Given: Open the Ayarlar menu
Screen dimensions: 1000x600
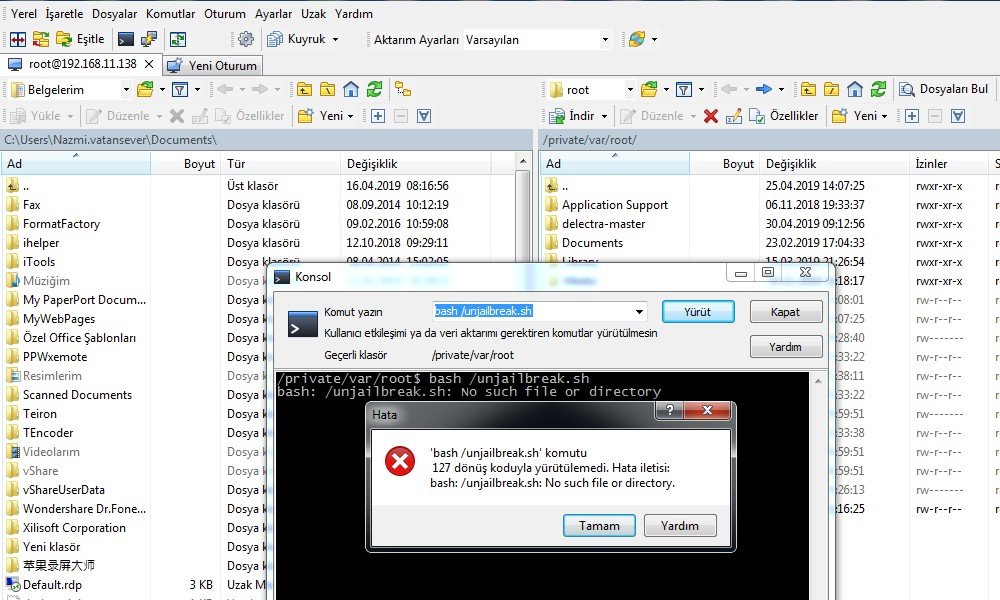Looking at the screenshot, I should [273, 13].
